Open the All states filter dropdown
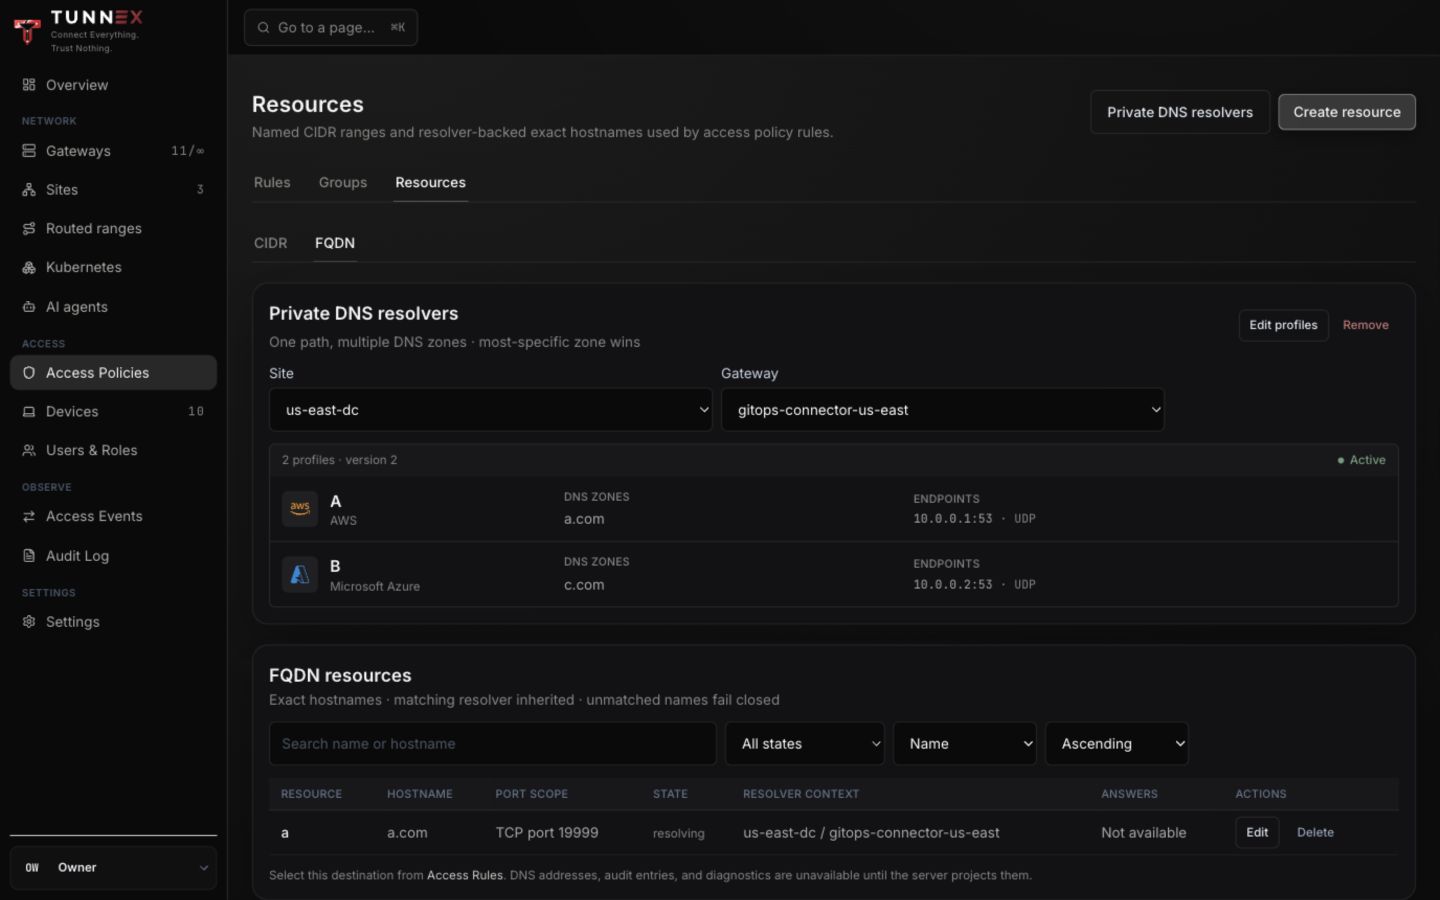Screen dimensions: 1440x900 coord(805,744)
